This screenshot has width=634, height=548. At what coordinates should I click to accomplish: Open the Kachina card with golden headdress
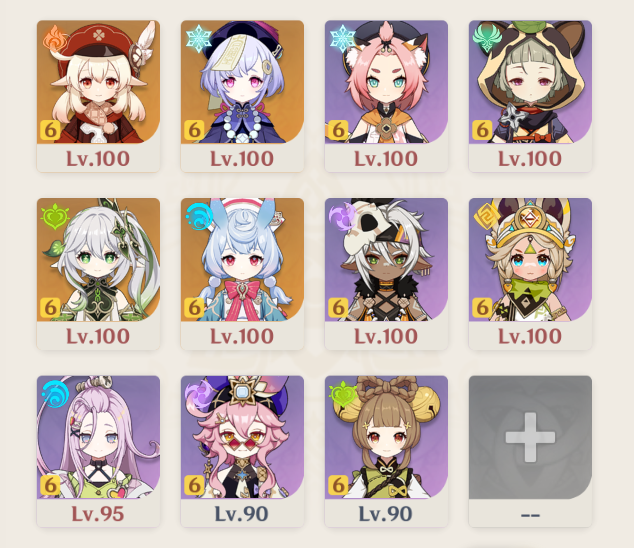point(530,274)
